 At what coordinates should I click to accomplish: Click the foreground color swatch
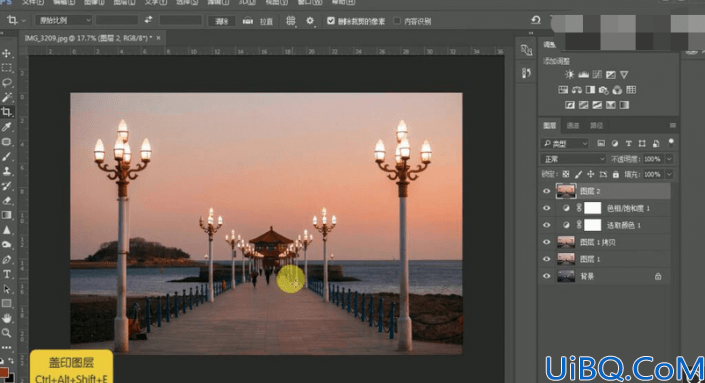click(3, 373)
